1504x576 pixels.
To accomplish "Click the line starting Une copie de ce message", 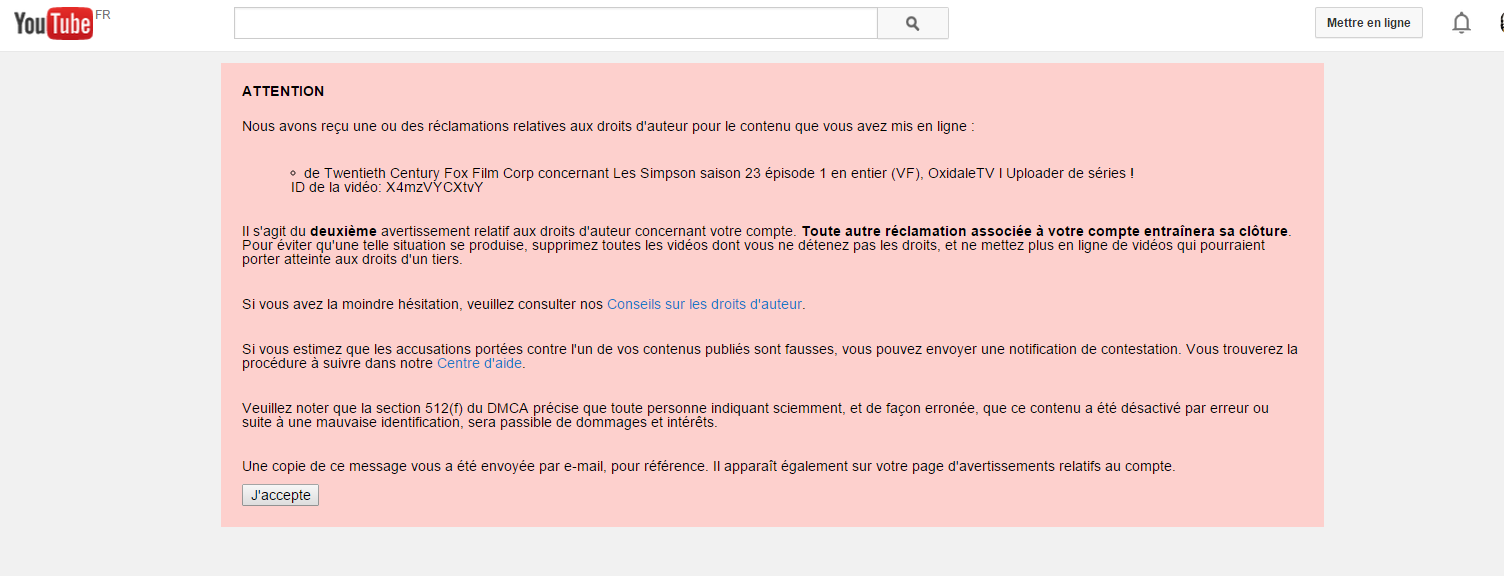I will tap(708, 466).
